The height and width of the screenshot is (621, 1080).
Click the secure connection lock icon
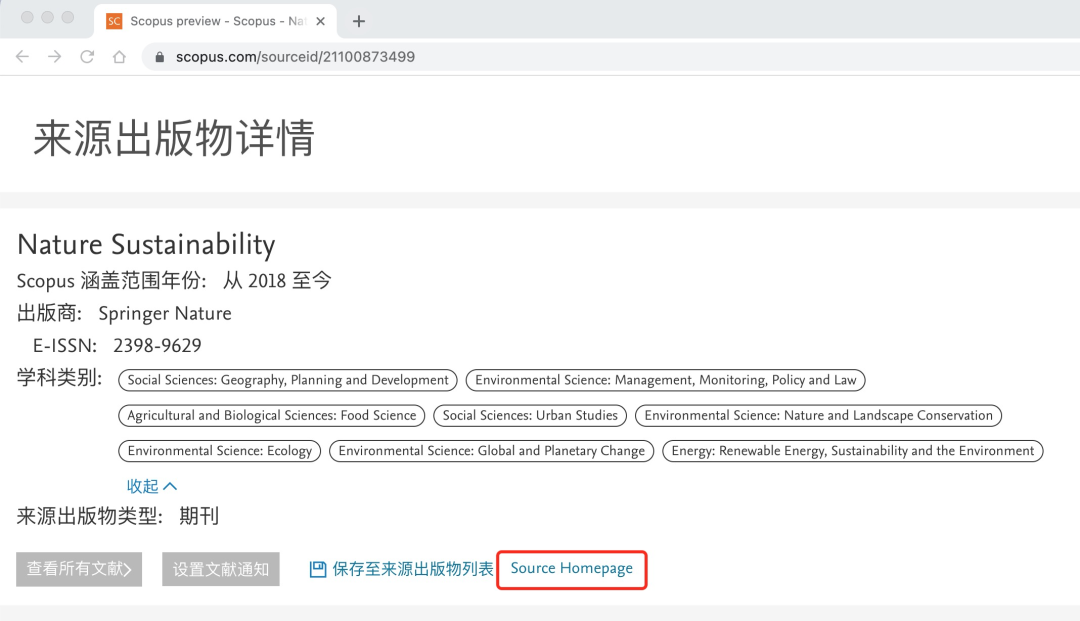click(x=158, y=57)
